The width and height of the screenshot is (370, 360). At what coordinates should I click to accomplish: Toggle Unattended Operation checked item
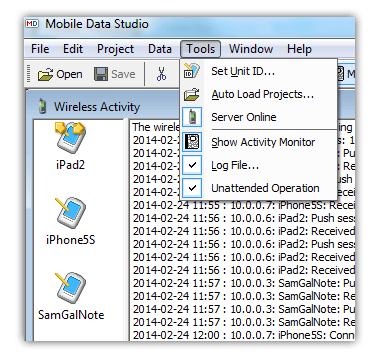[259, 188]
